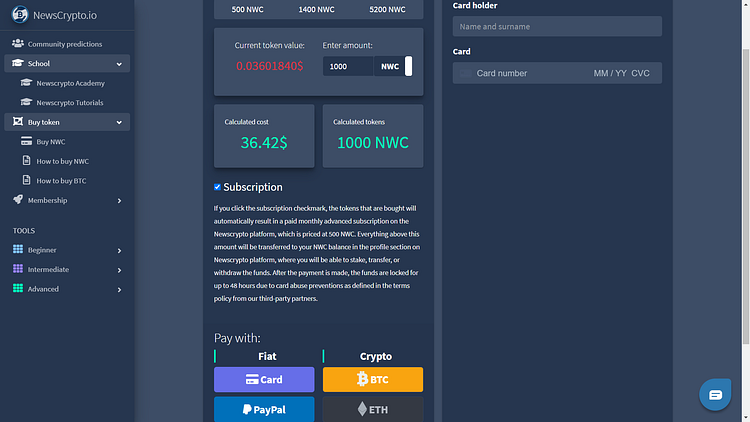Click the NewsCrypto.io logo icon

click(20, 14)
